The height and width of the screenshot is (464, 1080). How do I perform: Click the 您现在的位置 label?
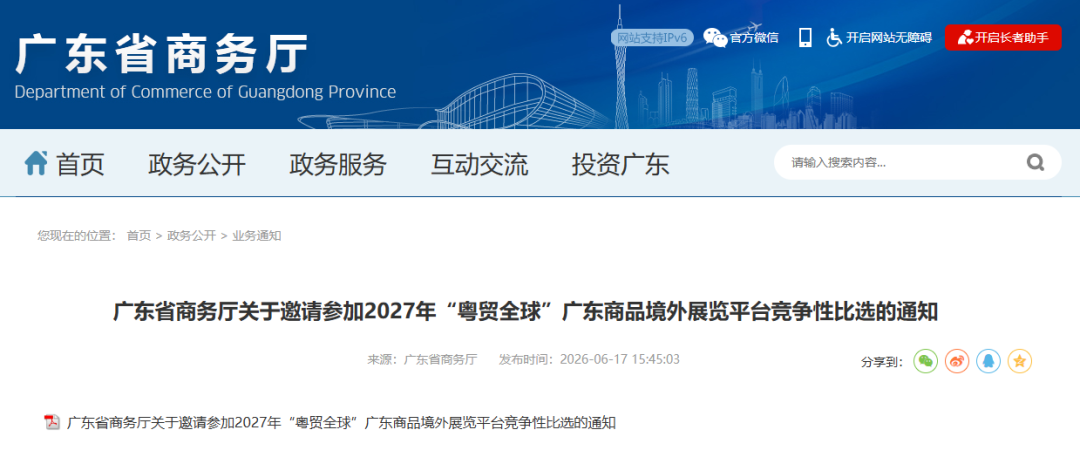pos(77,236)
